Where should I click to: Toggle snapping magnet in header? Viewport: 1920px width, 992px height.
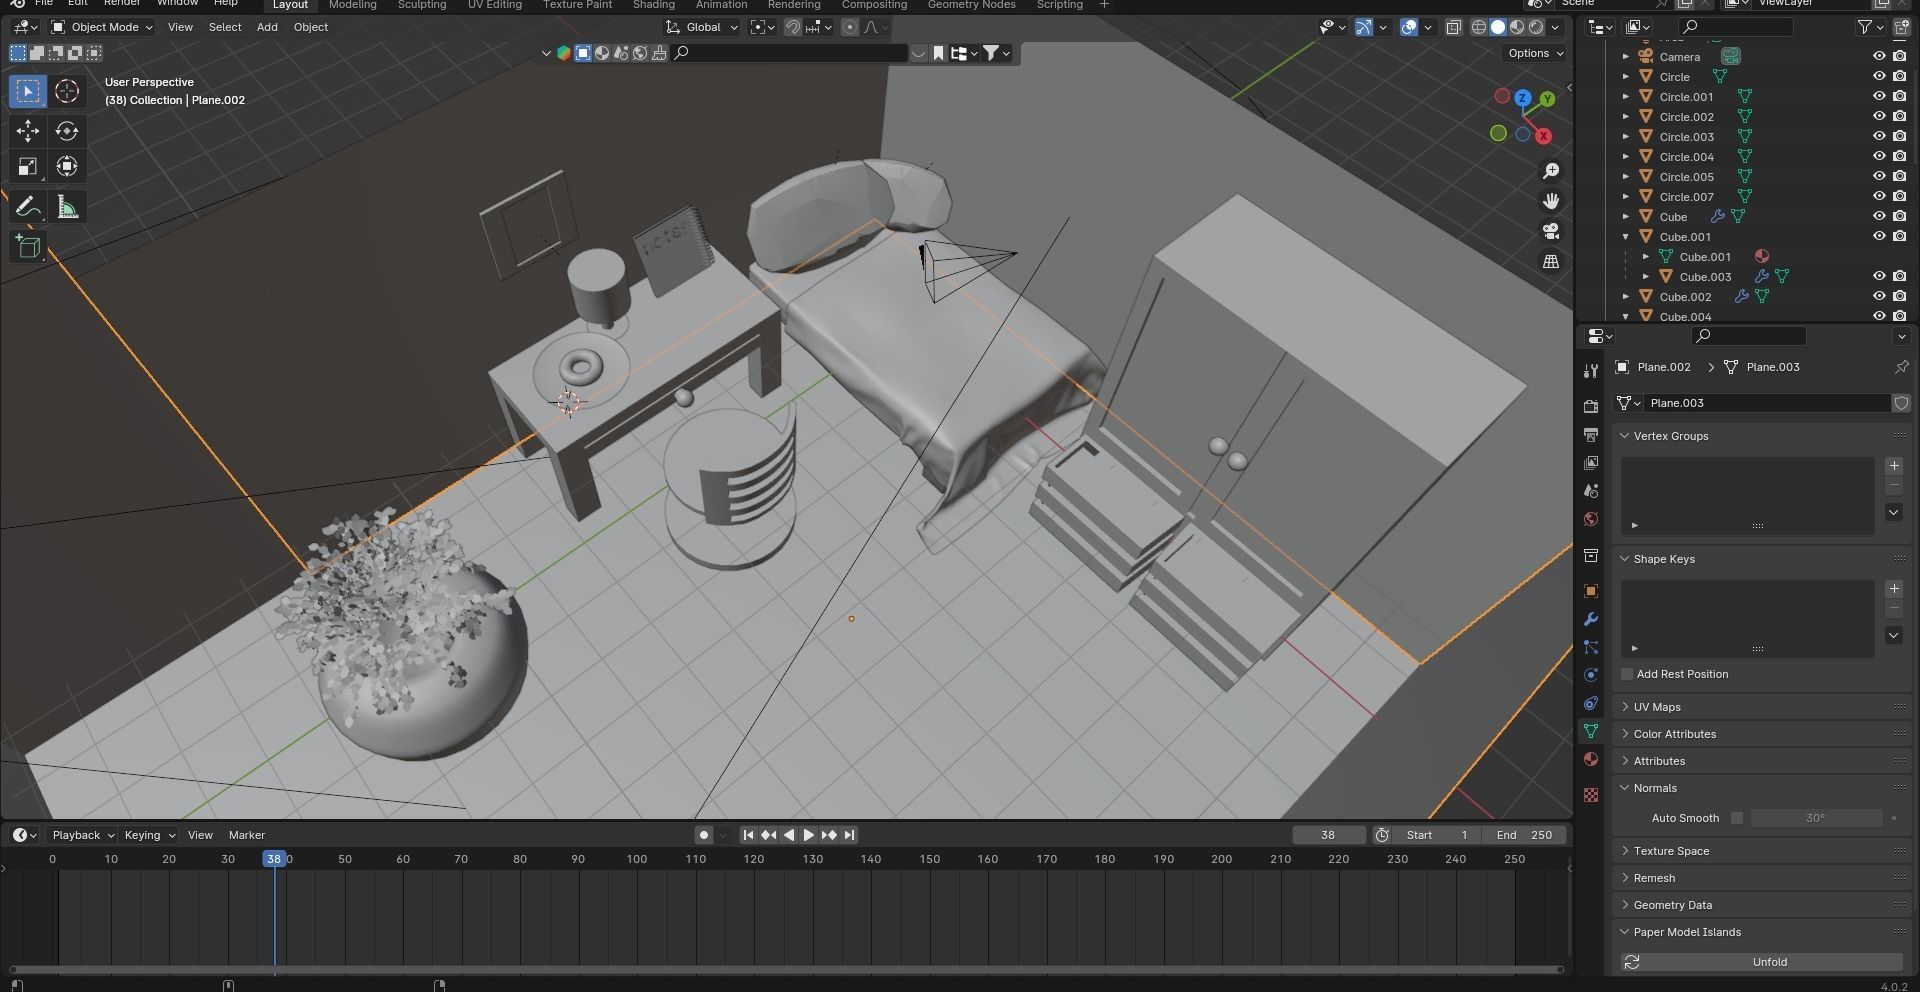792,27
